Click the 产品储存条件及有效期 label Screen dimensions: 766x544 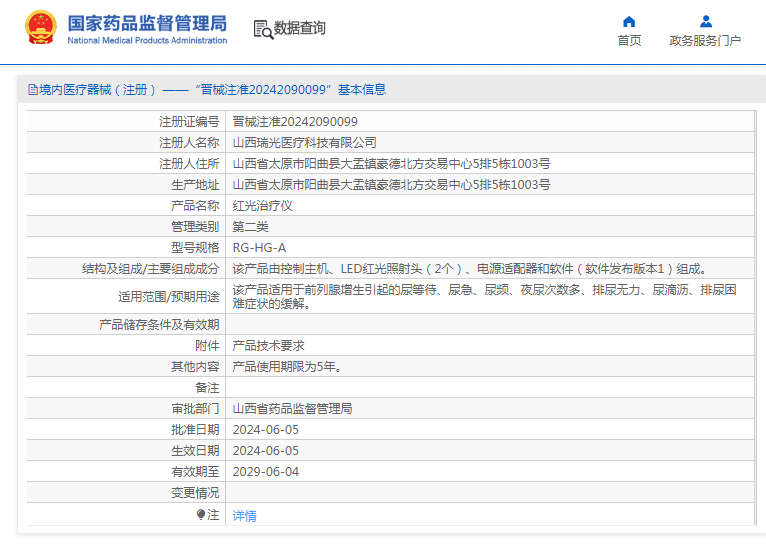click(x=159, y=325)
